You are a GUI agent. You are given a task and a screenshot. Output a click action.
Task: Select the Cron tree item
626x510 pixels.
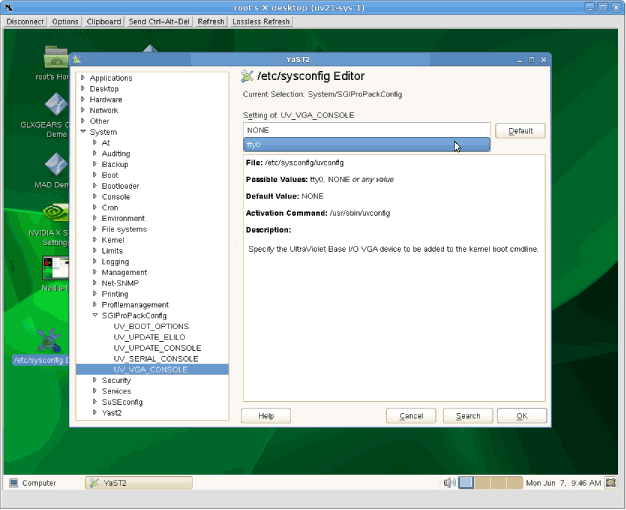(x=110, y=208)
